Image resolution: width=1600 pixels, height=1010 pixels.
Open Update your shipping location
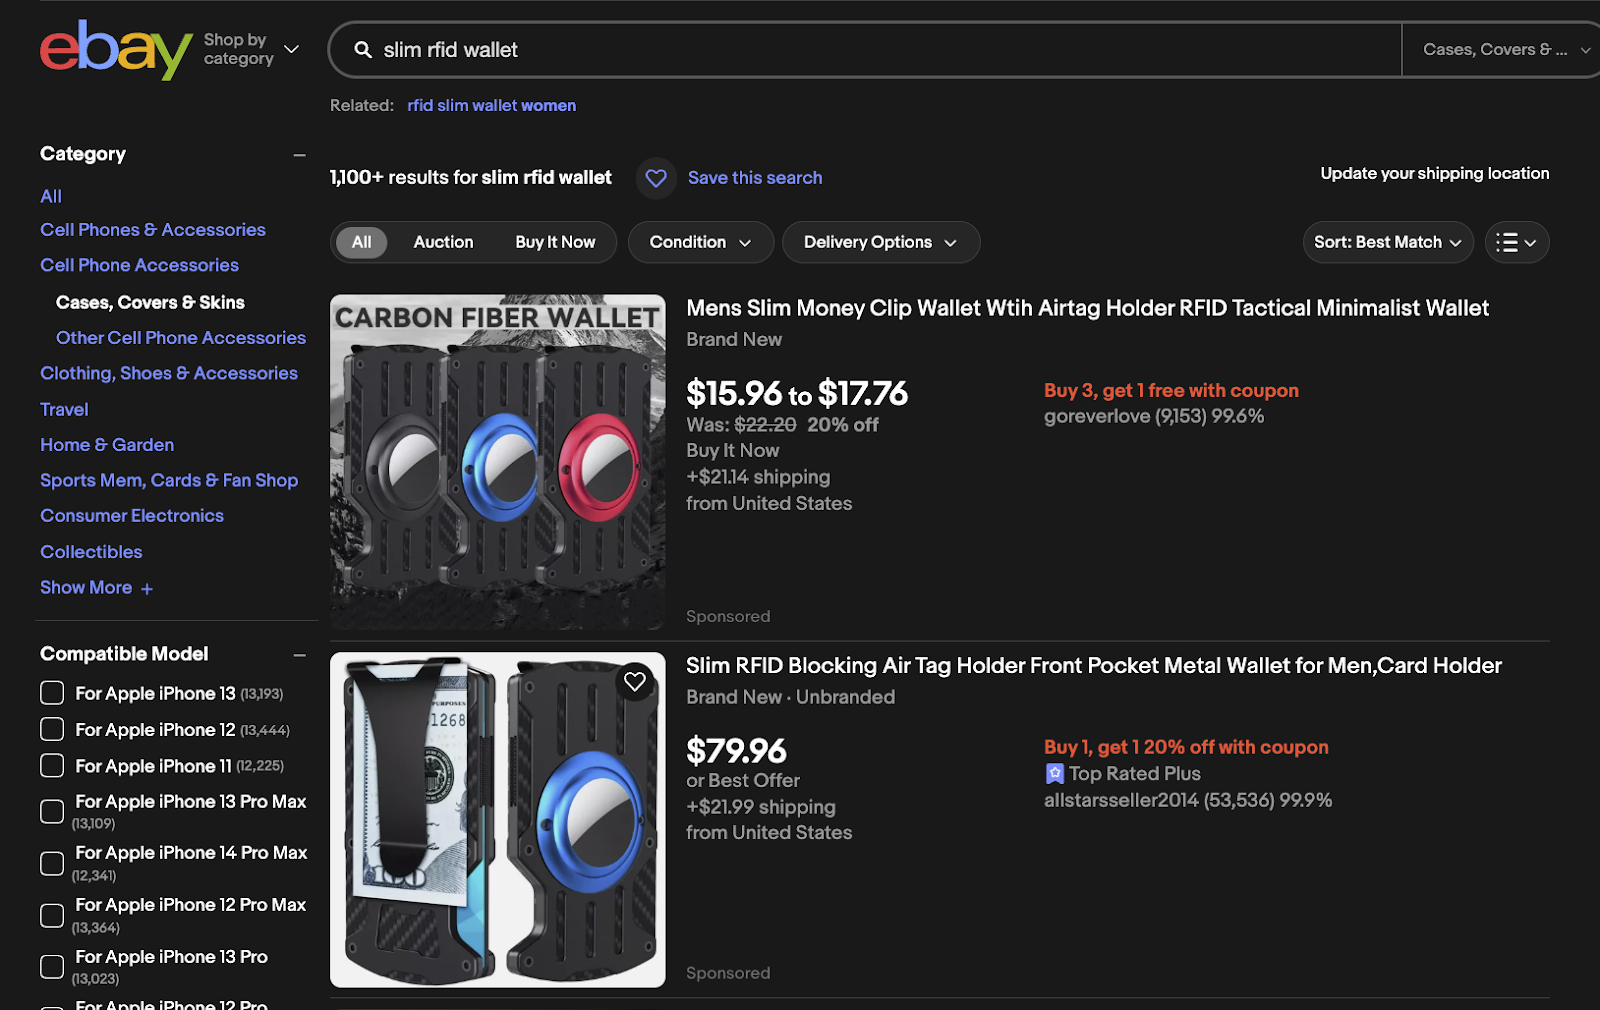[1434, 173]
